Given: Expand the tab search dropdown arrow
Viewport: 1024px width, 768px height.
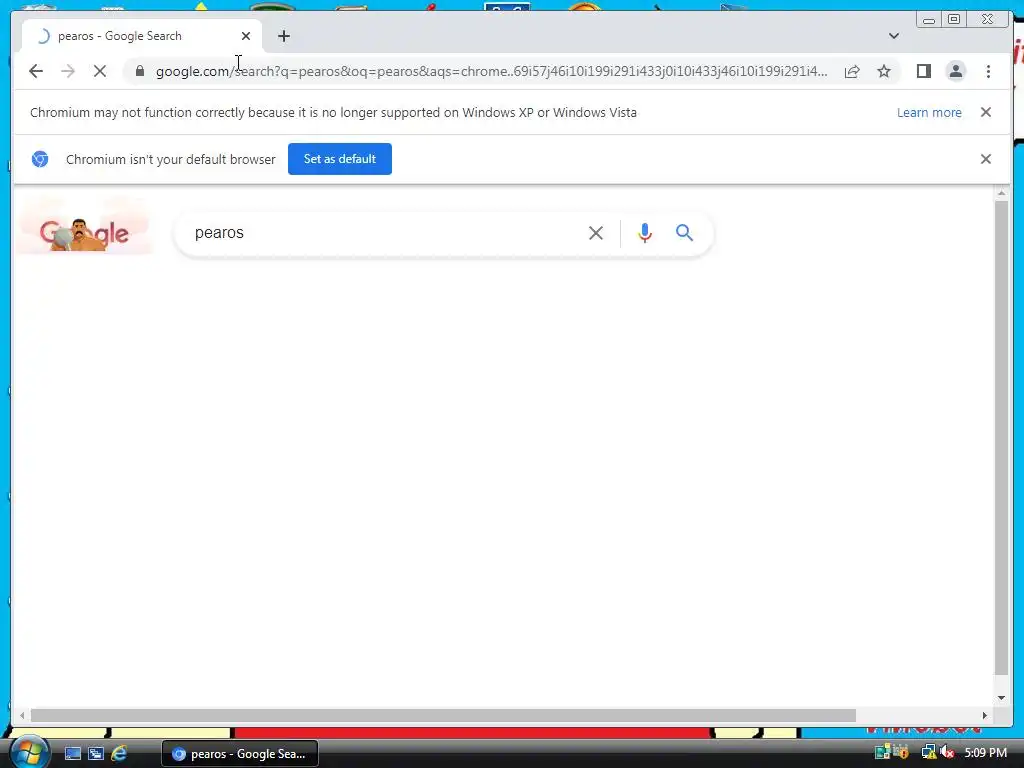Looking at the screenshot, I should point(893,36).
